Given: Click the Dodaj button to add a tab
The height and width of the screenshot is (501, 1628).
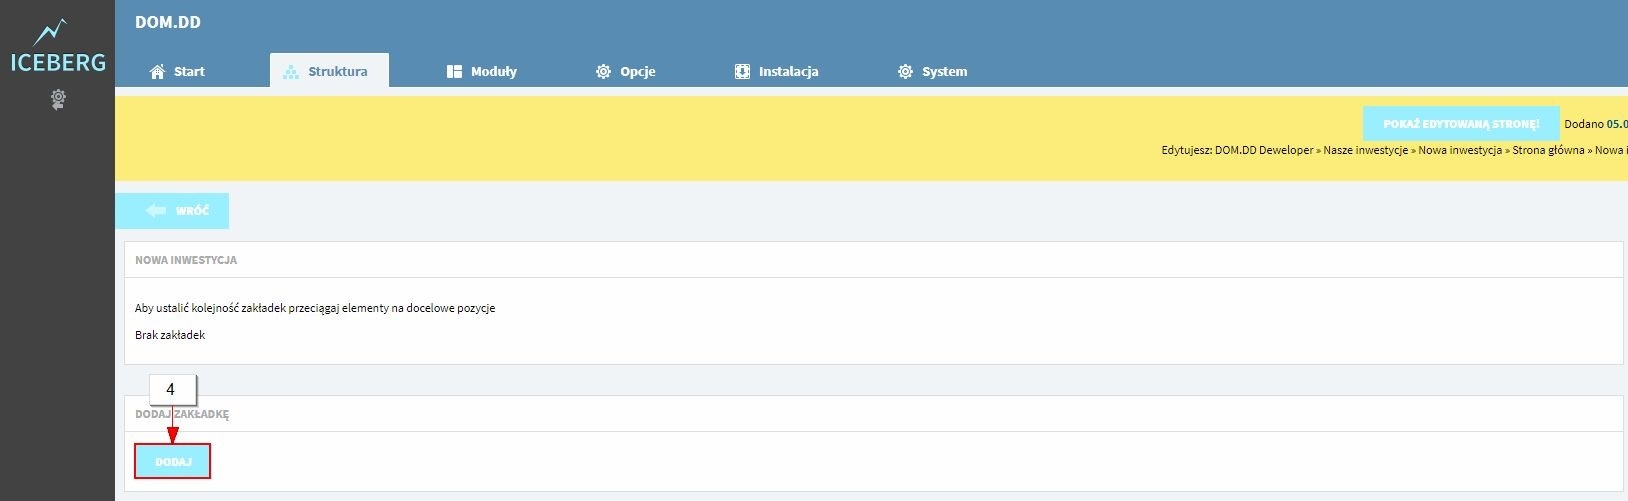Looking at the screenshot, I should click(173, 462).
